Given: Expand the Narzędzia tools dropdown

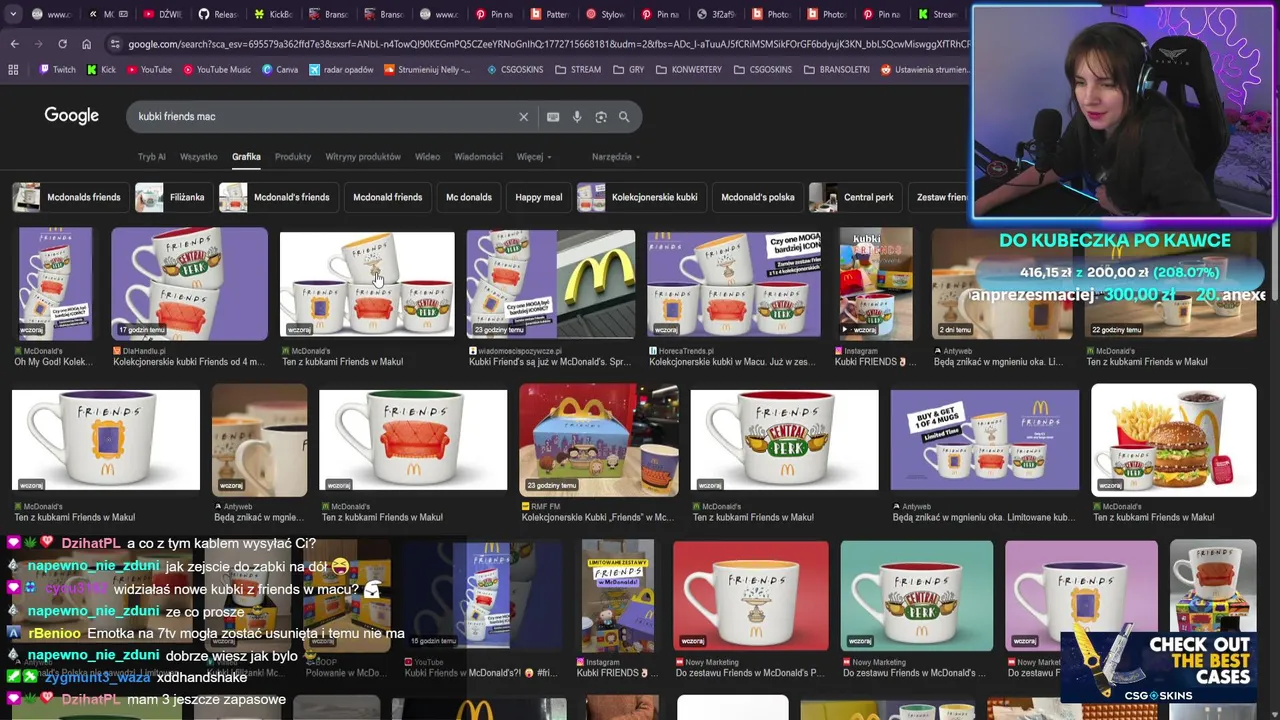Looking at the screenshot, I should point(616,157).
